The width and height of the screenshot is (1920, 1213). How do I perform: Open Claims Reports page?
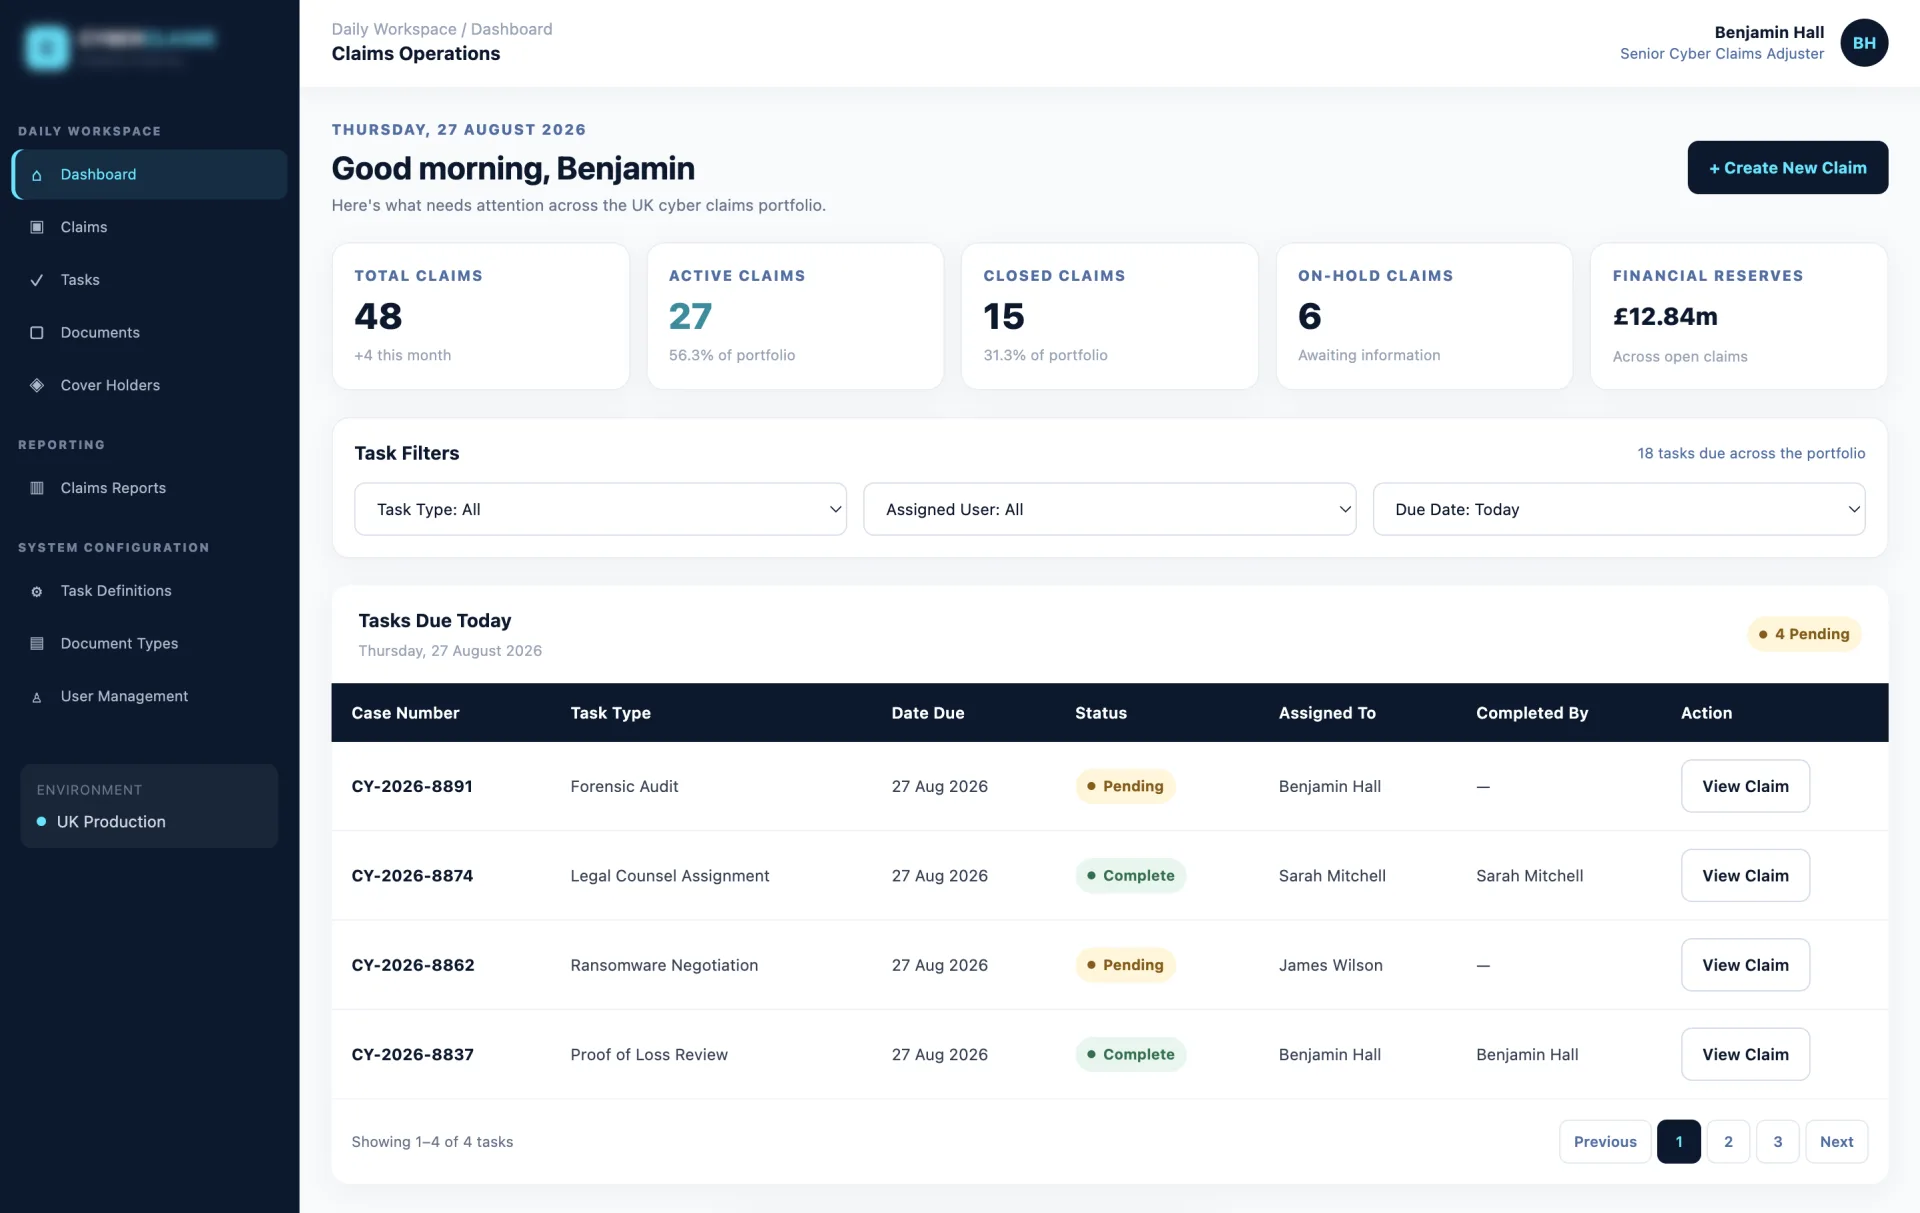click(150, 488)
